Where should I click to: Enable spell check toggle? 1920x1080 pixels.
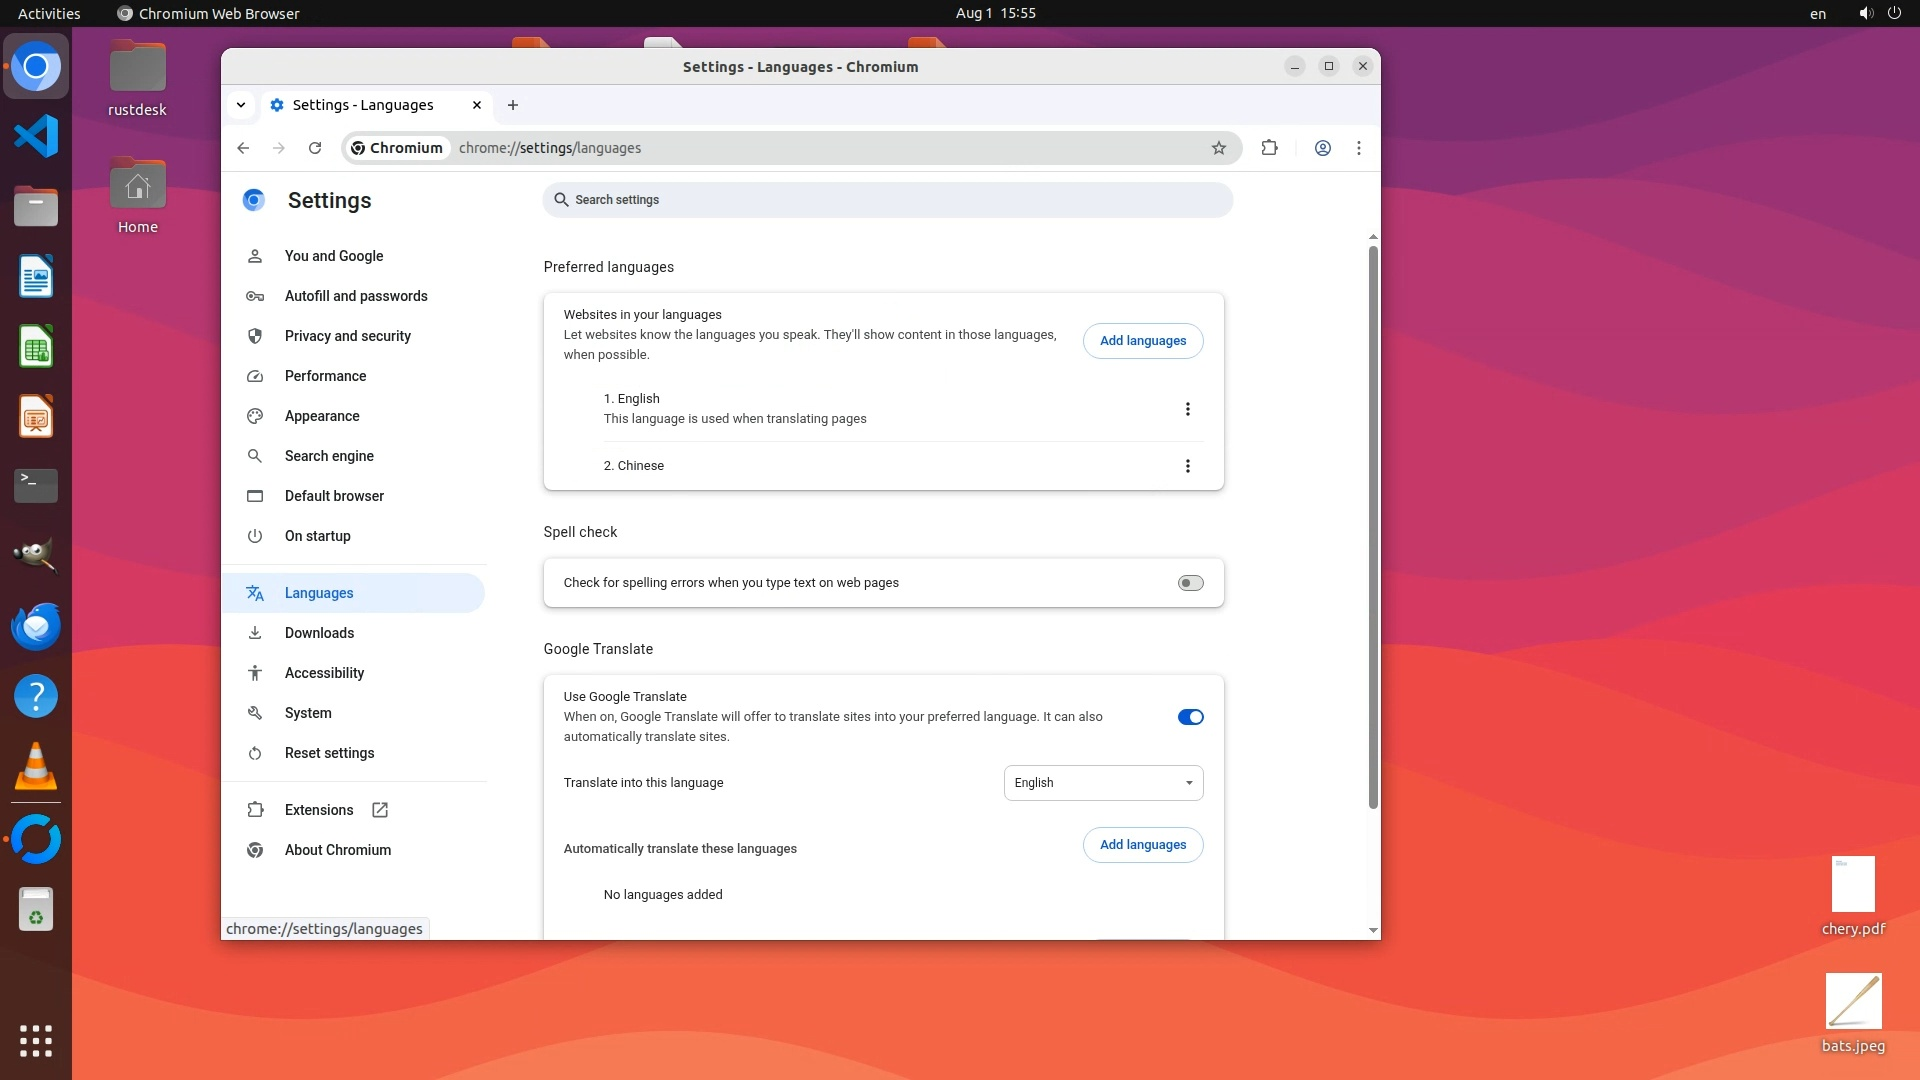point(1190,583)
